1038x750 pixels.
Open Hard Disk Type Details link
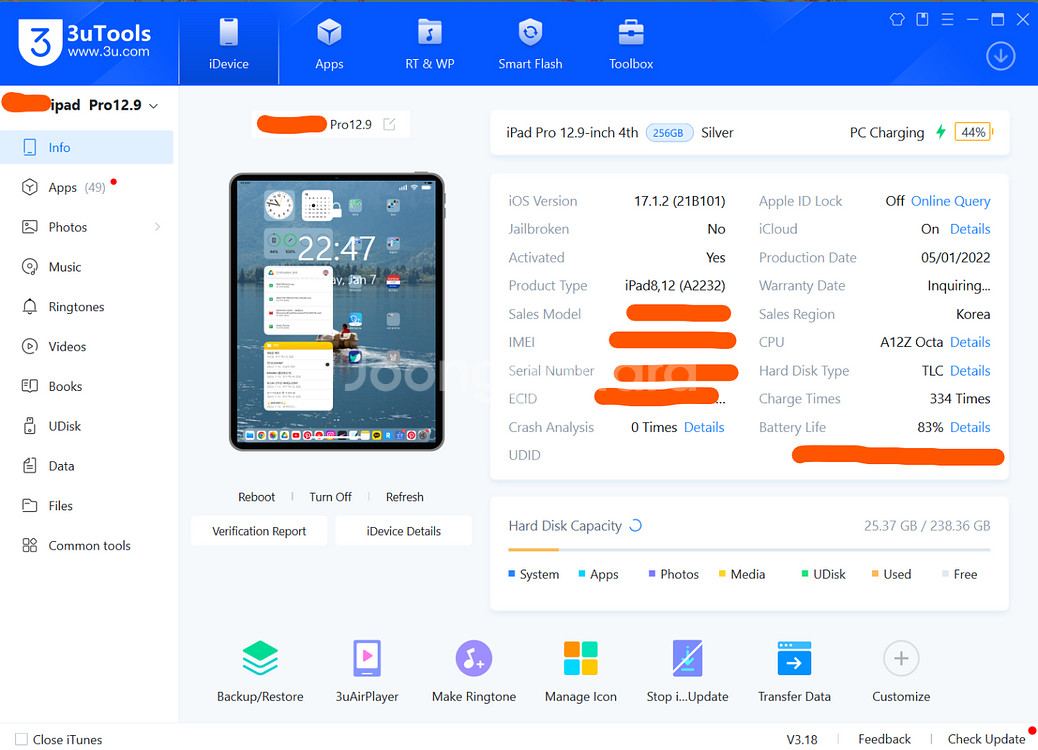(970, 371)
